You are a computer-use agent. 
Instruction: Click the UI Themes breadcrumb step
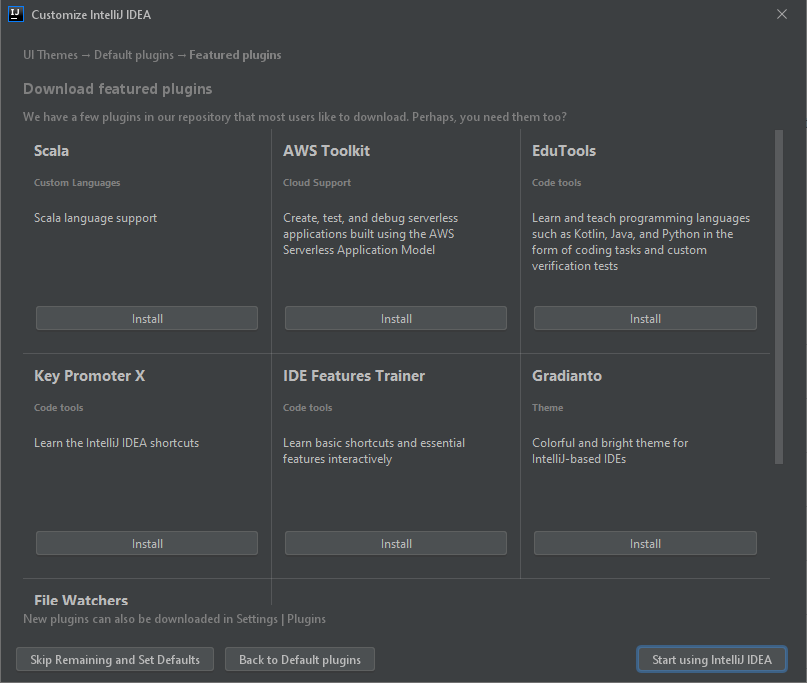click(50, 55)
